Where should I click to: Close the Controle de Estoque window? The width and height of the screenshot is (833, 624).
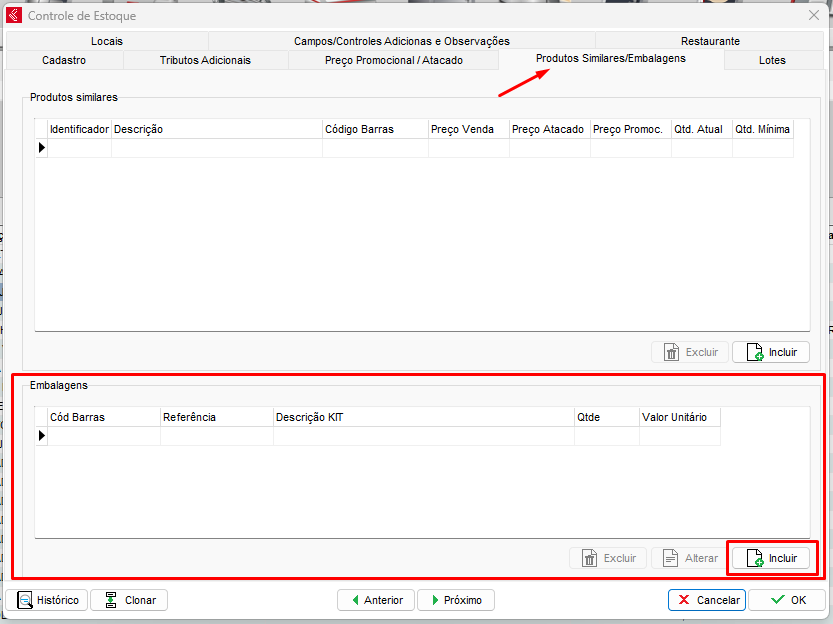click(813, 16)
